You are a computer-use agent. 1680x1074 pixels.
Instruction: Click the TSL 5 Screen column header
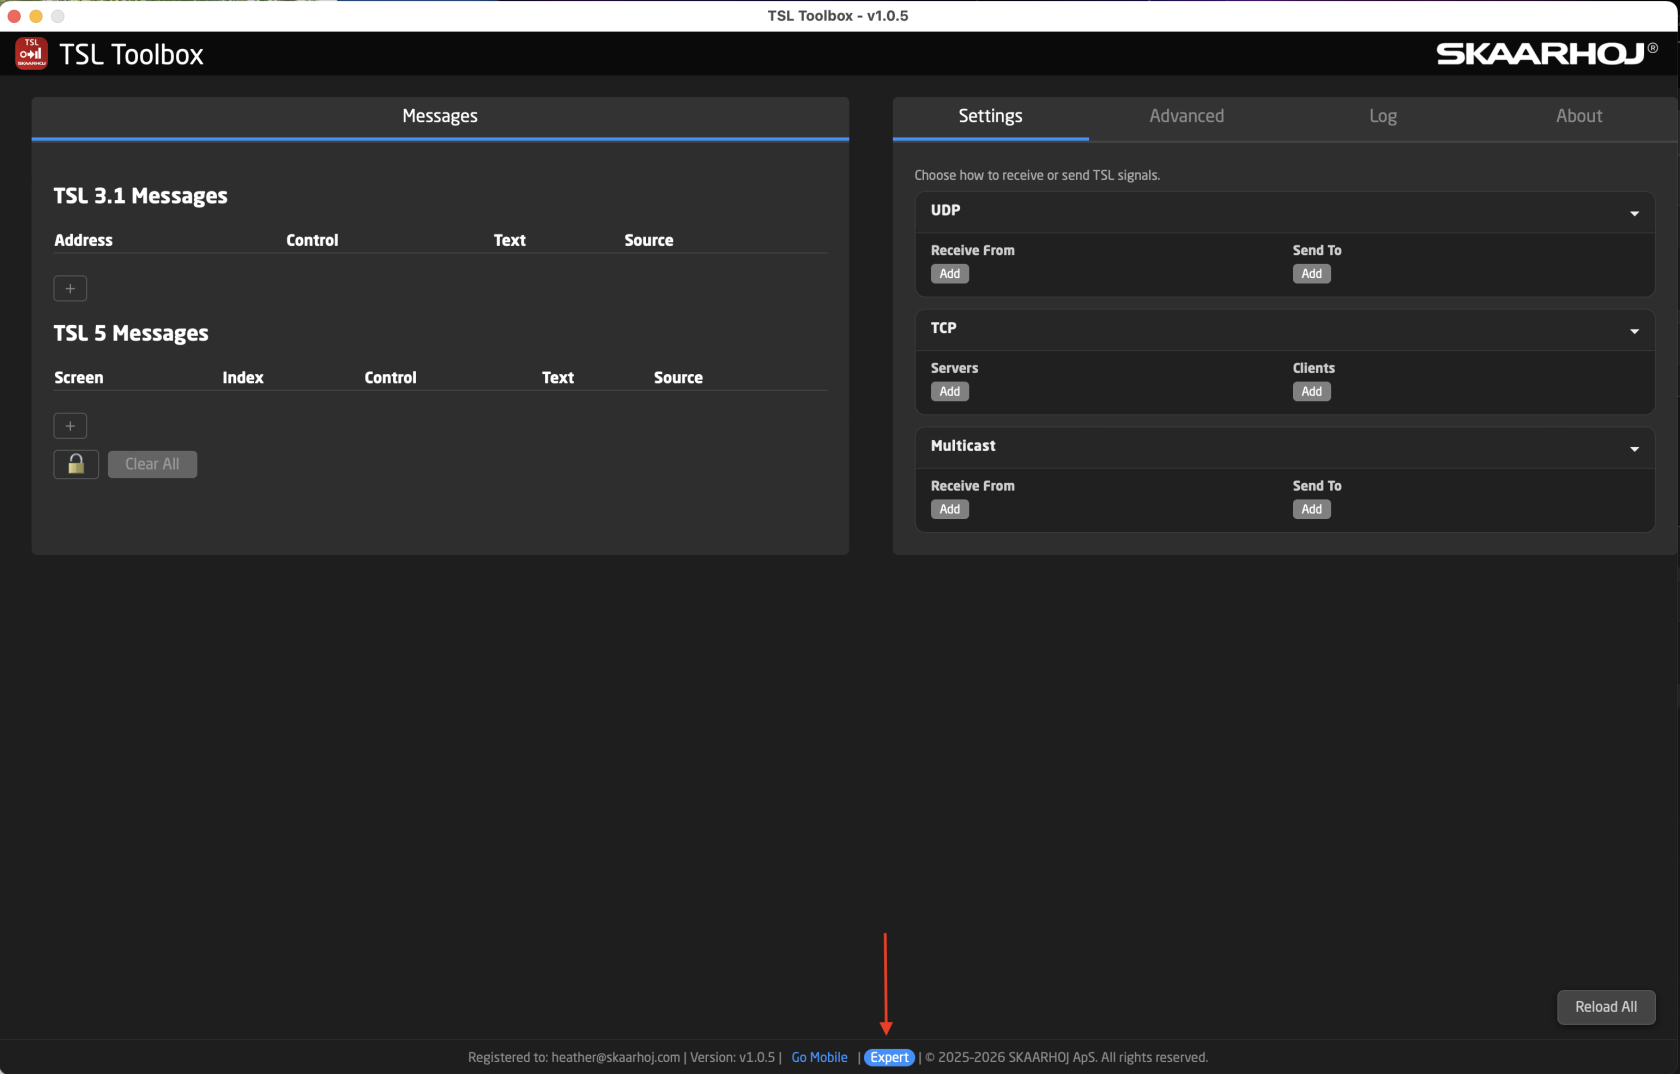(78, 378)
